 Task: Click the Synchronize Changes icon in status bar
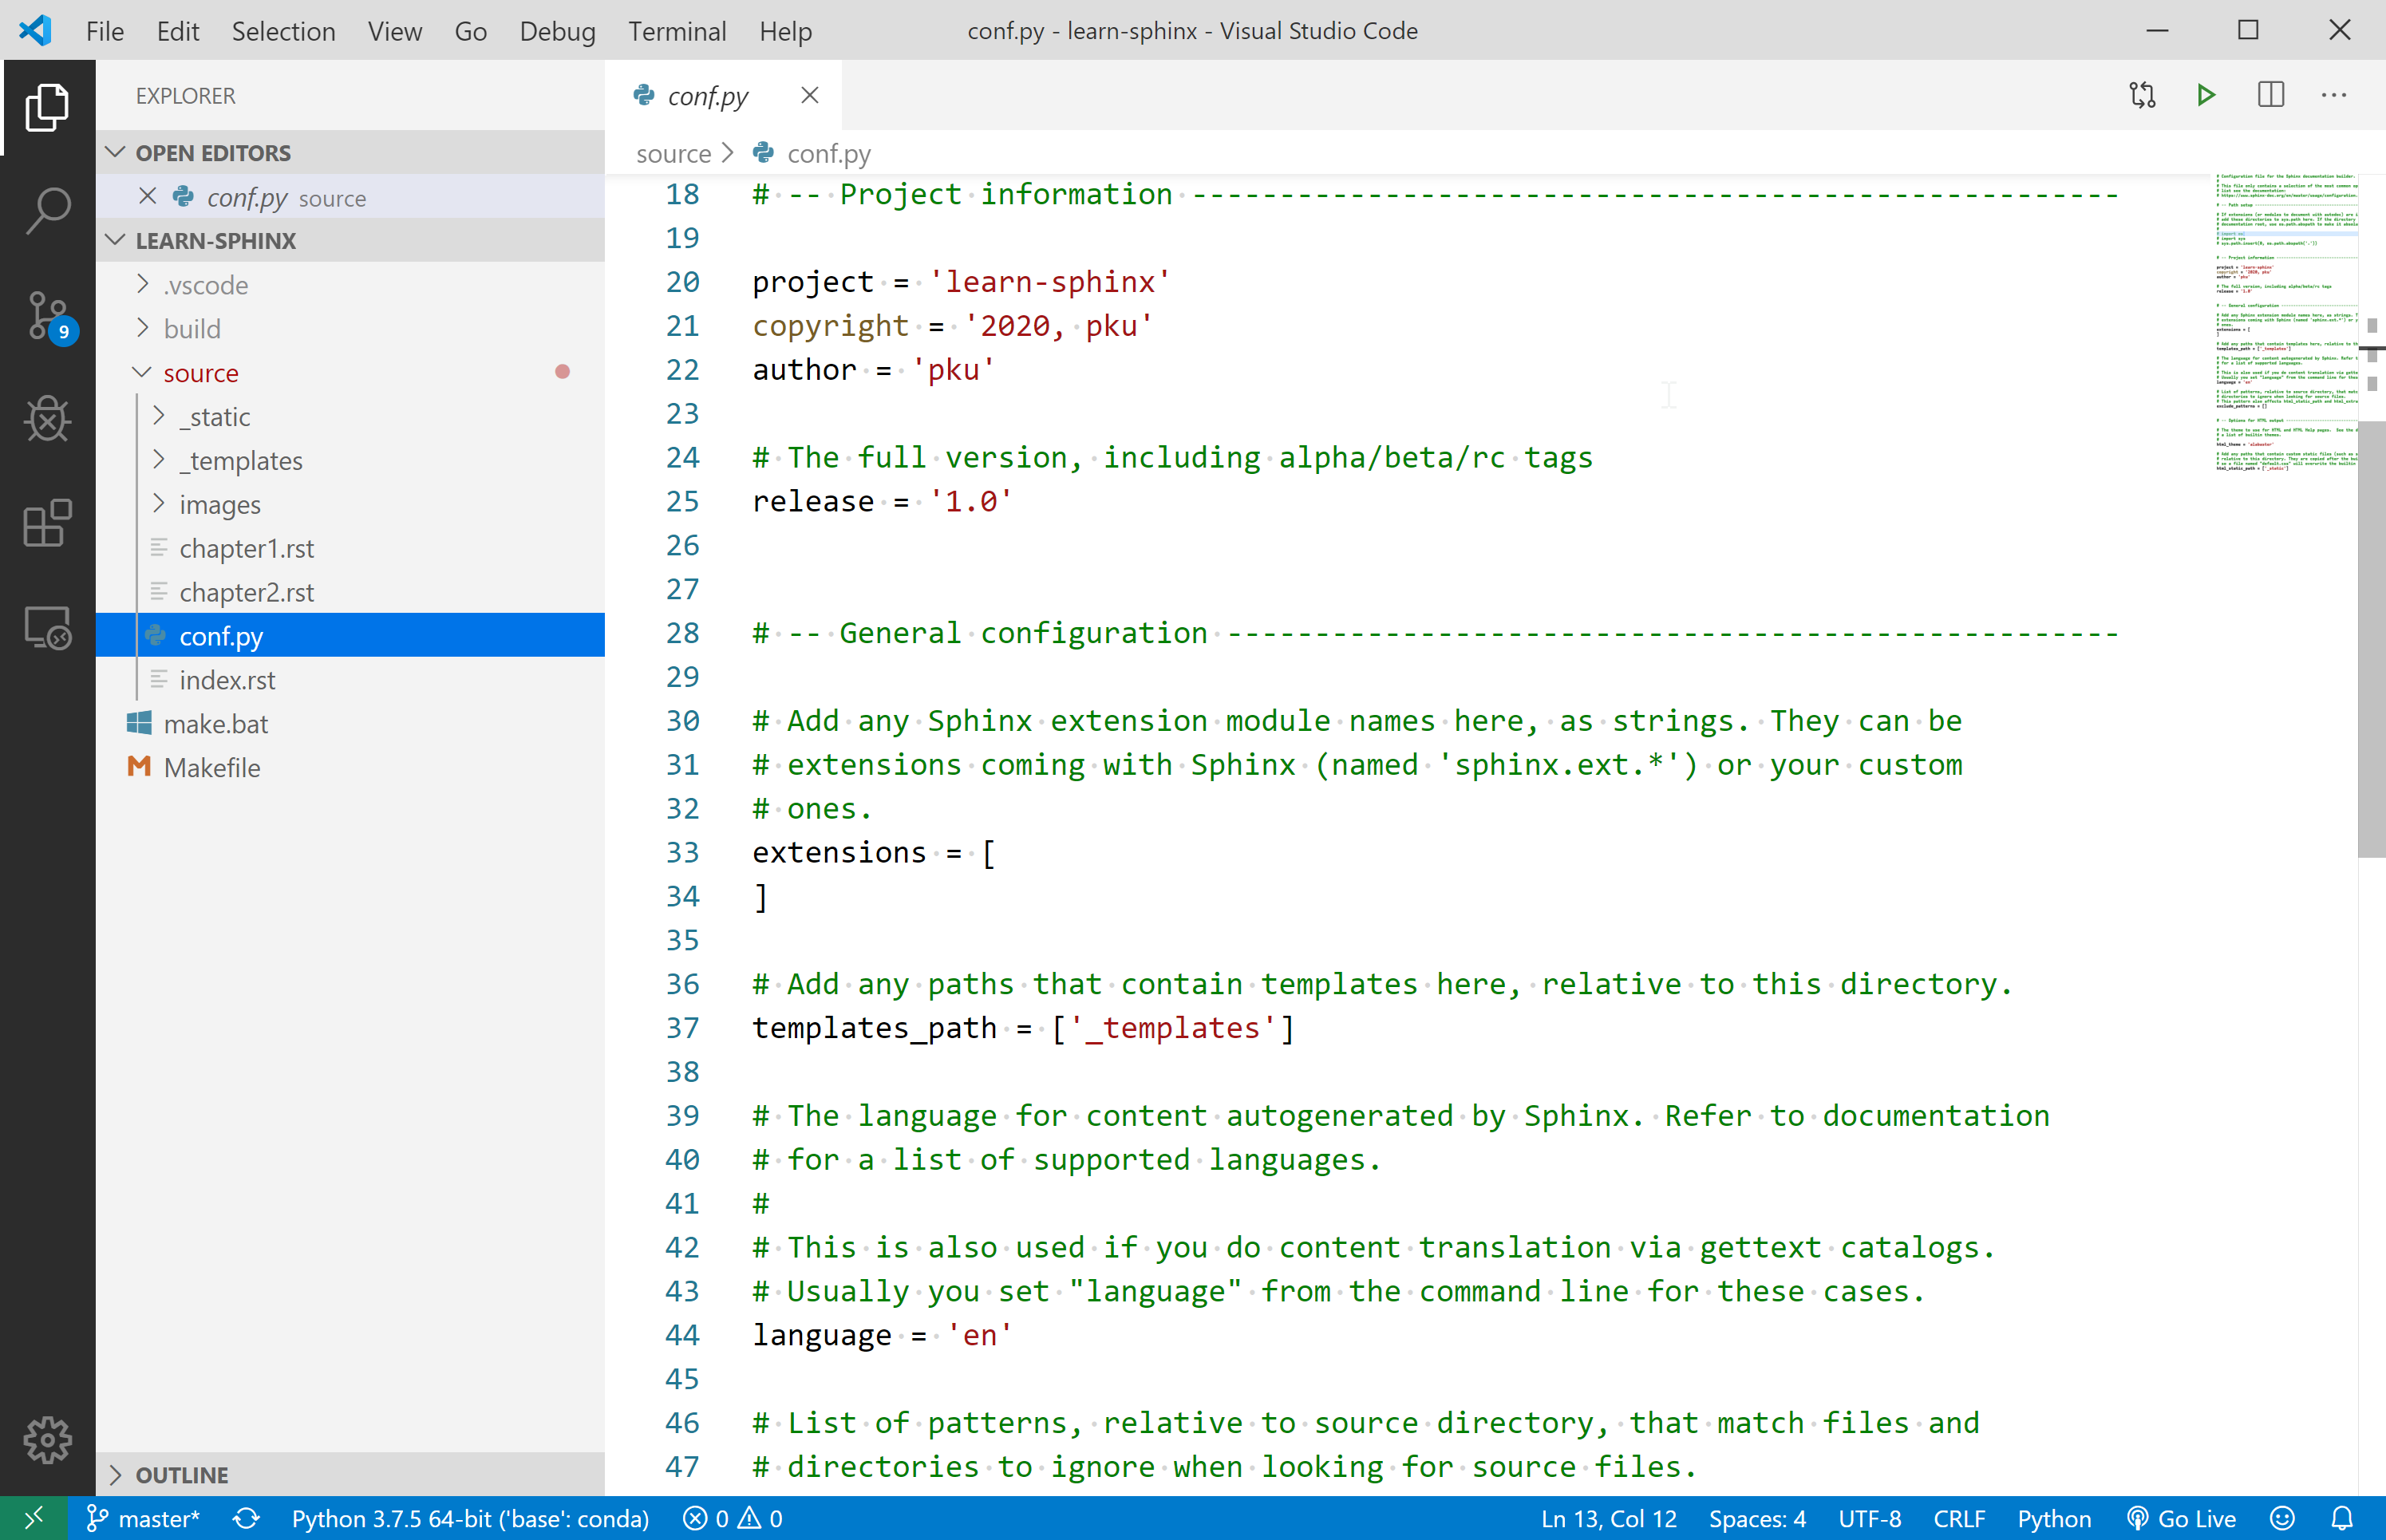[246, 1519]
